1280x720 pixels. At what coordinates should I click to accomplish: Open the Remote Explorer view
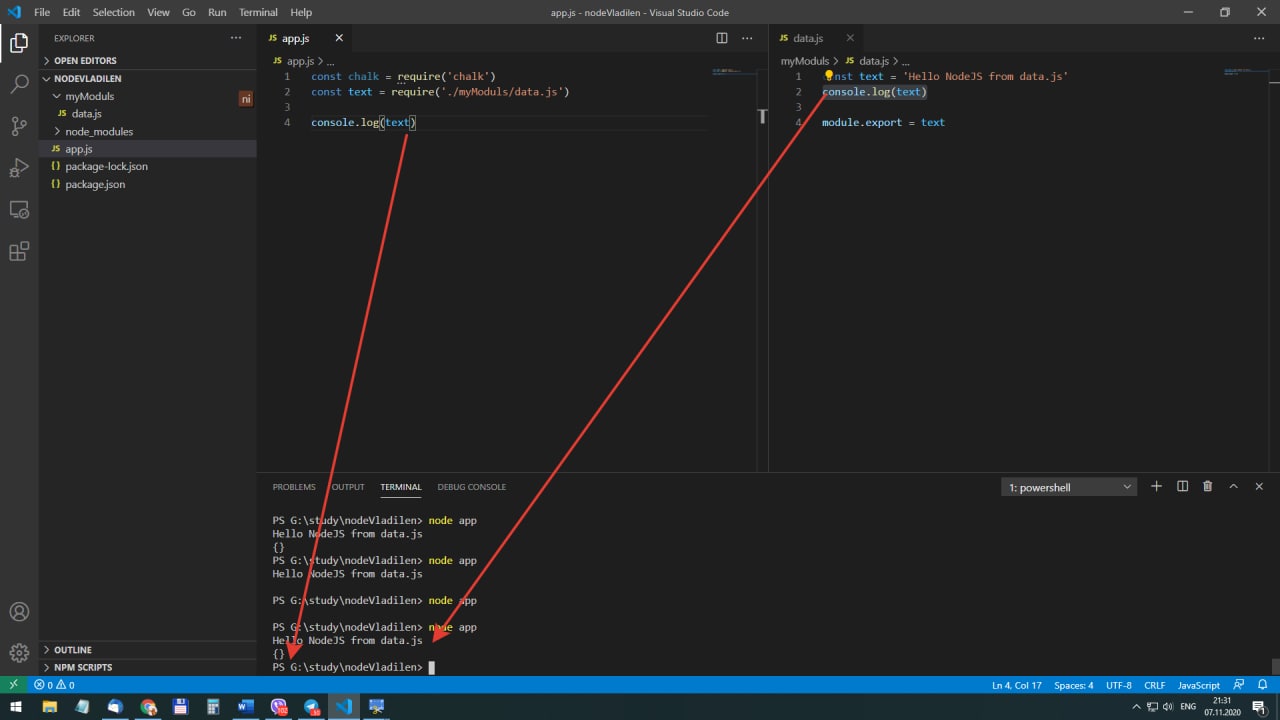click(x=19, y=209)
